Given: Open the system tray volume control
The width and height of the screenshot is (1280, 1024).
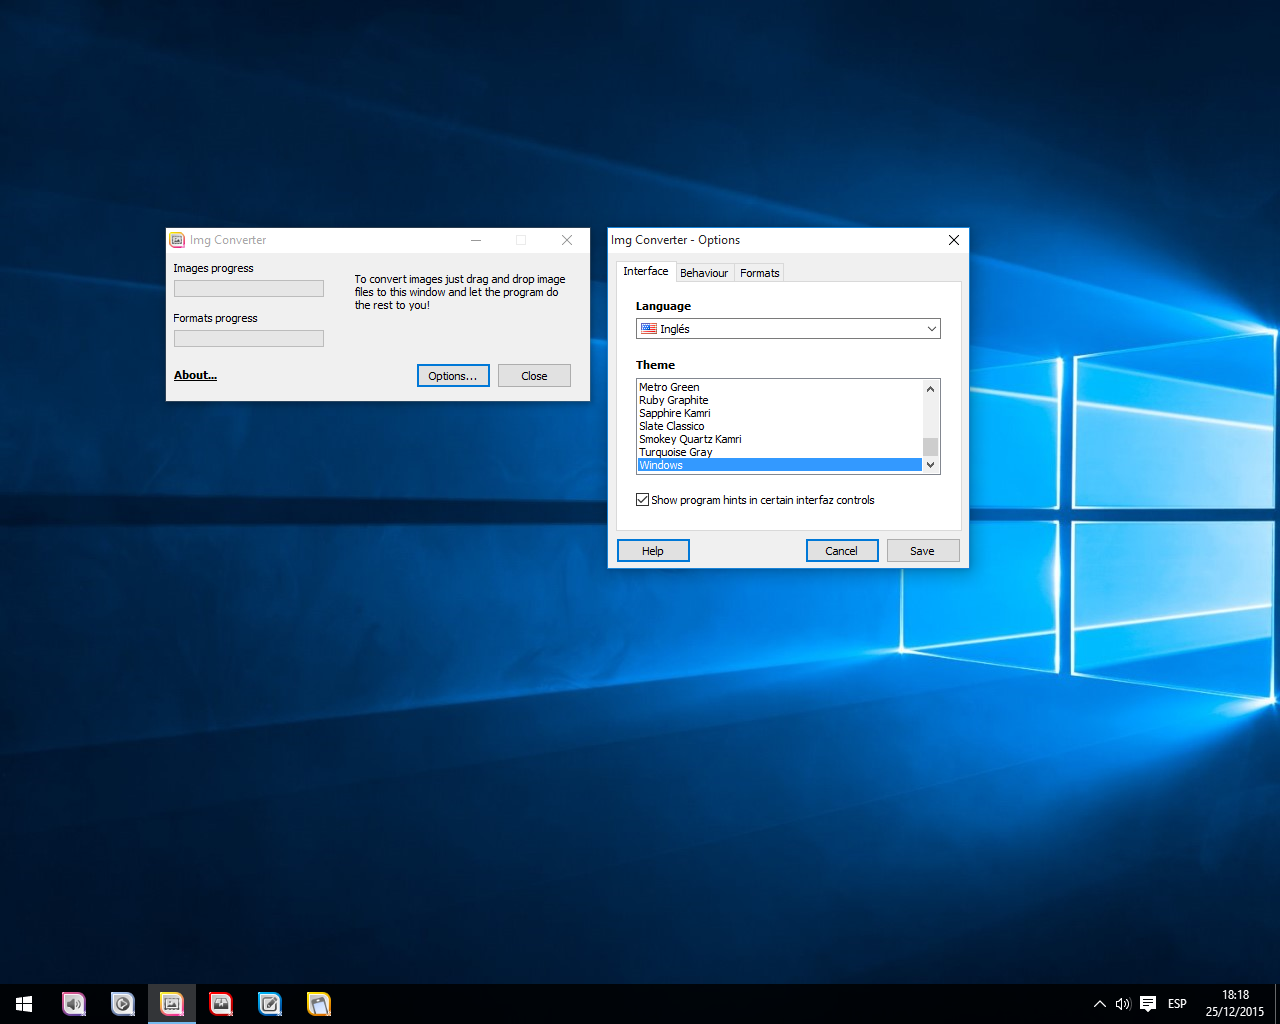Looking at the screenshot, I should coord(1123,1004).
